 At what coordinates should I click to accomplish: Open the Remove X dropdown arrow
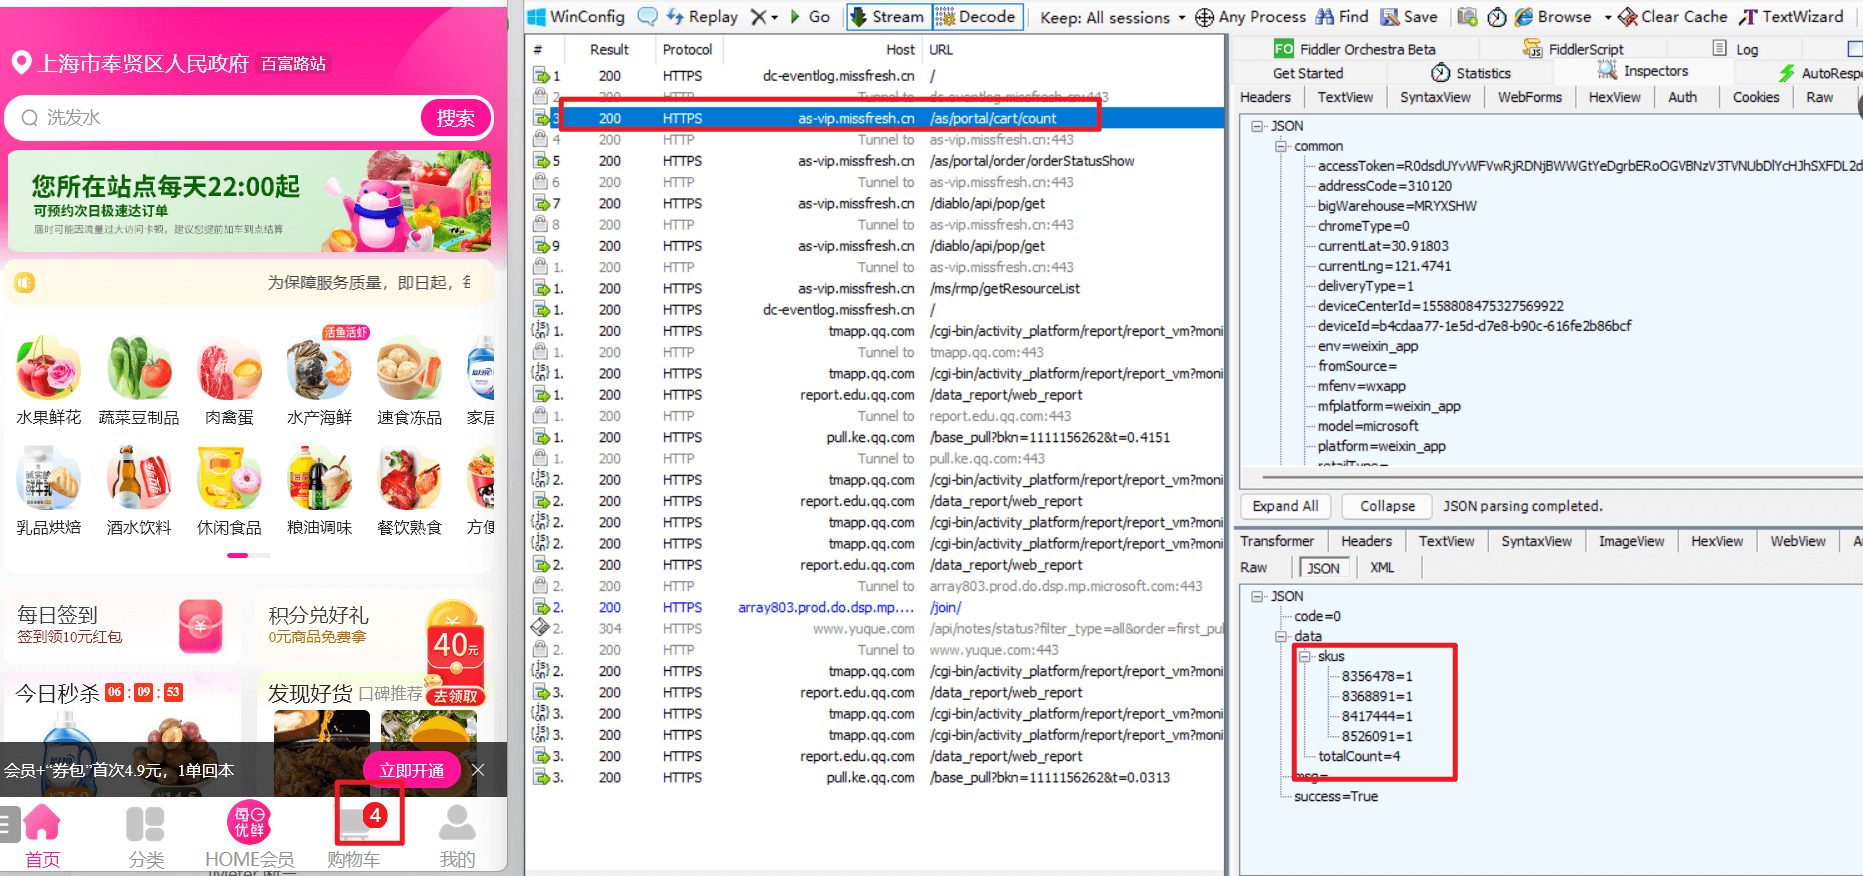click(x=775, y=17)
